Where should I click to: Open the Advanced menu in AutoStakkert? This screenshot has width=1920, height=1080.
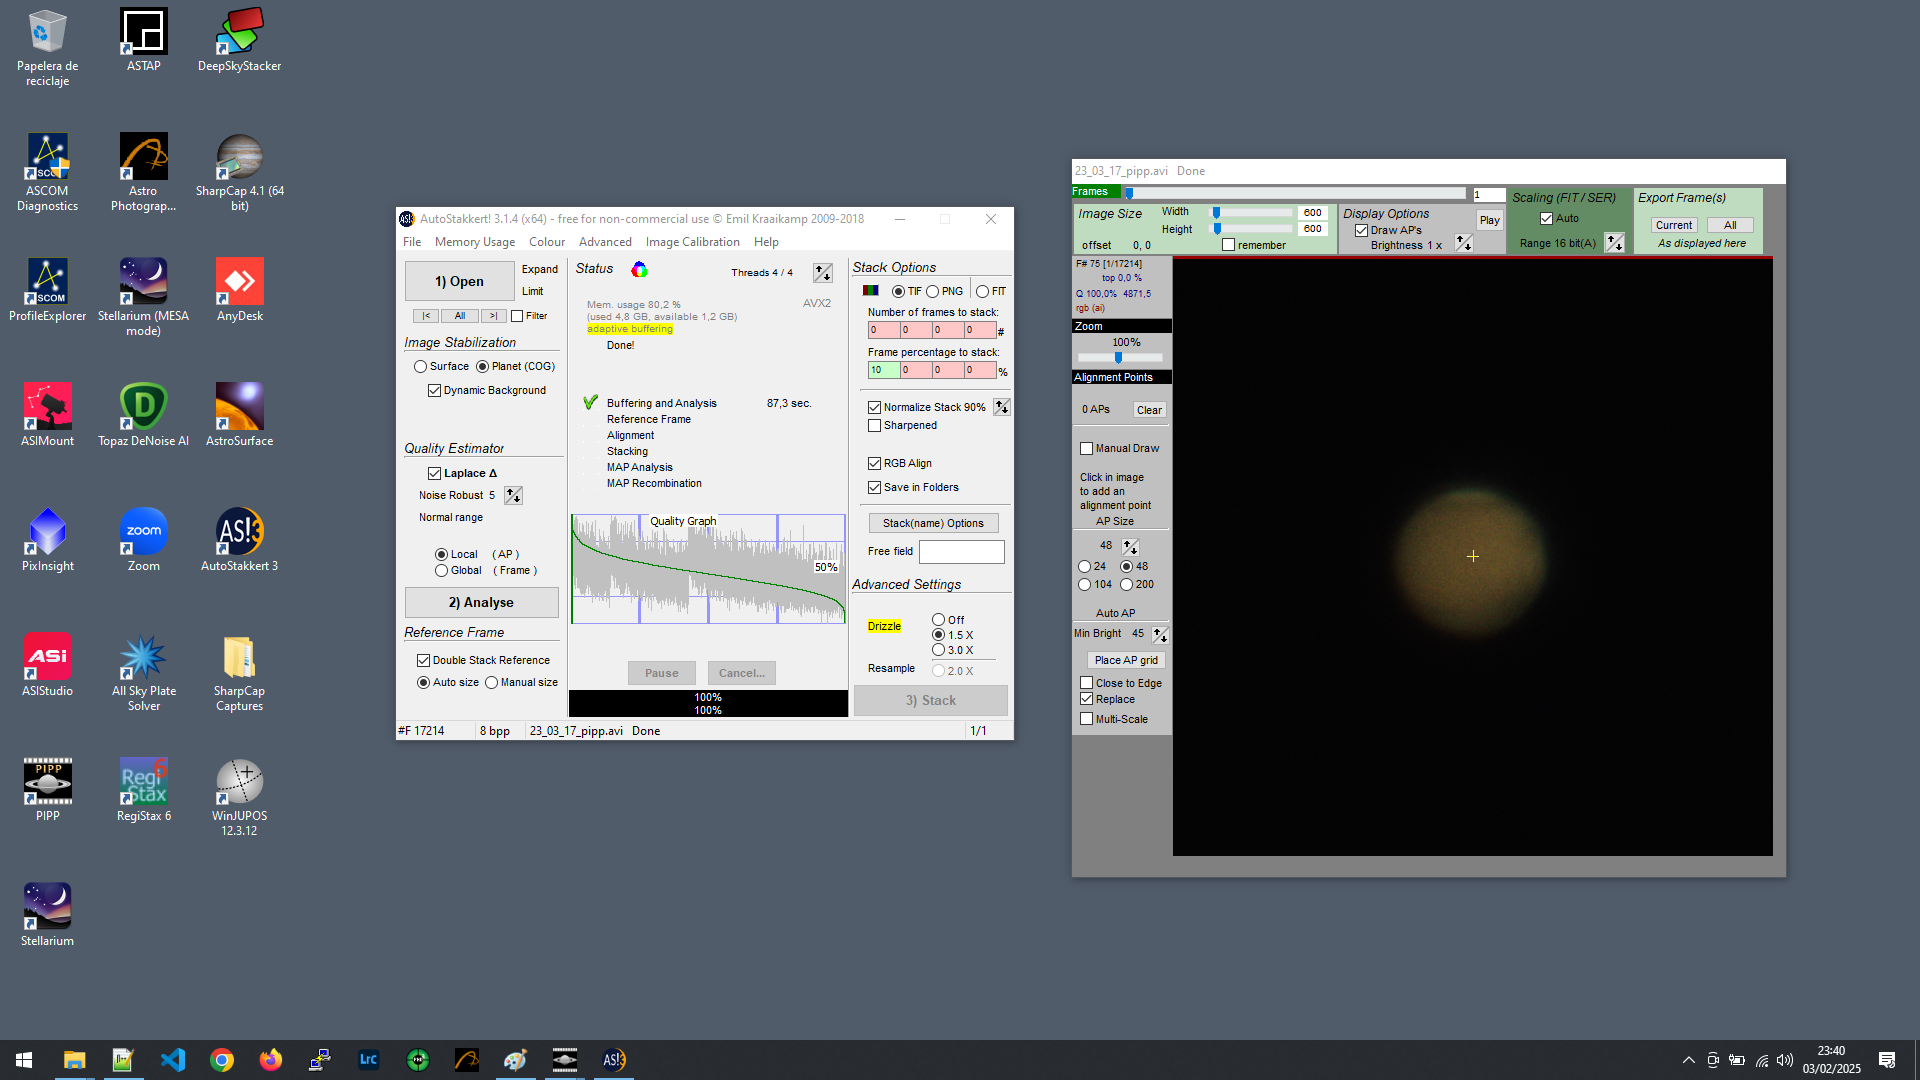(x=604, y=241)
